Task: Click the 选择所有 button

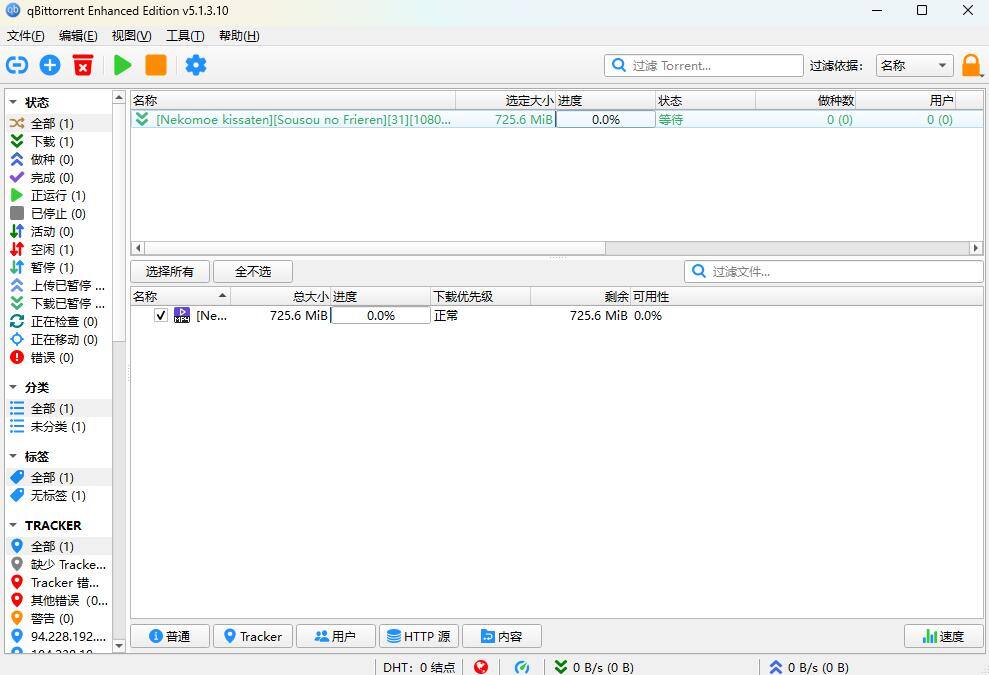Action: pos(169,271)
